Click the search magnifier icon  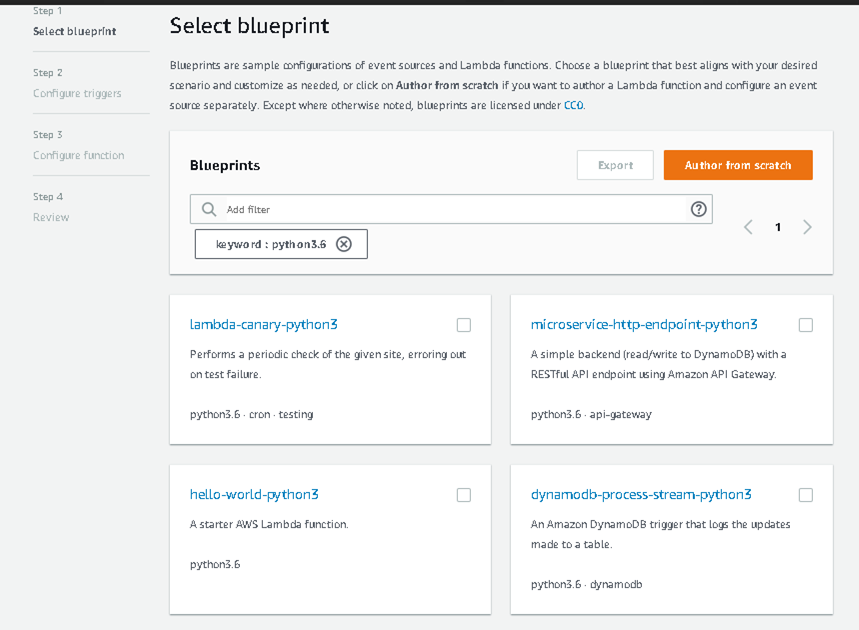(x=209, y=209)
